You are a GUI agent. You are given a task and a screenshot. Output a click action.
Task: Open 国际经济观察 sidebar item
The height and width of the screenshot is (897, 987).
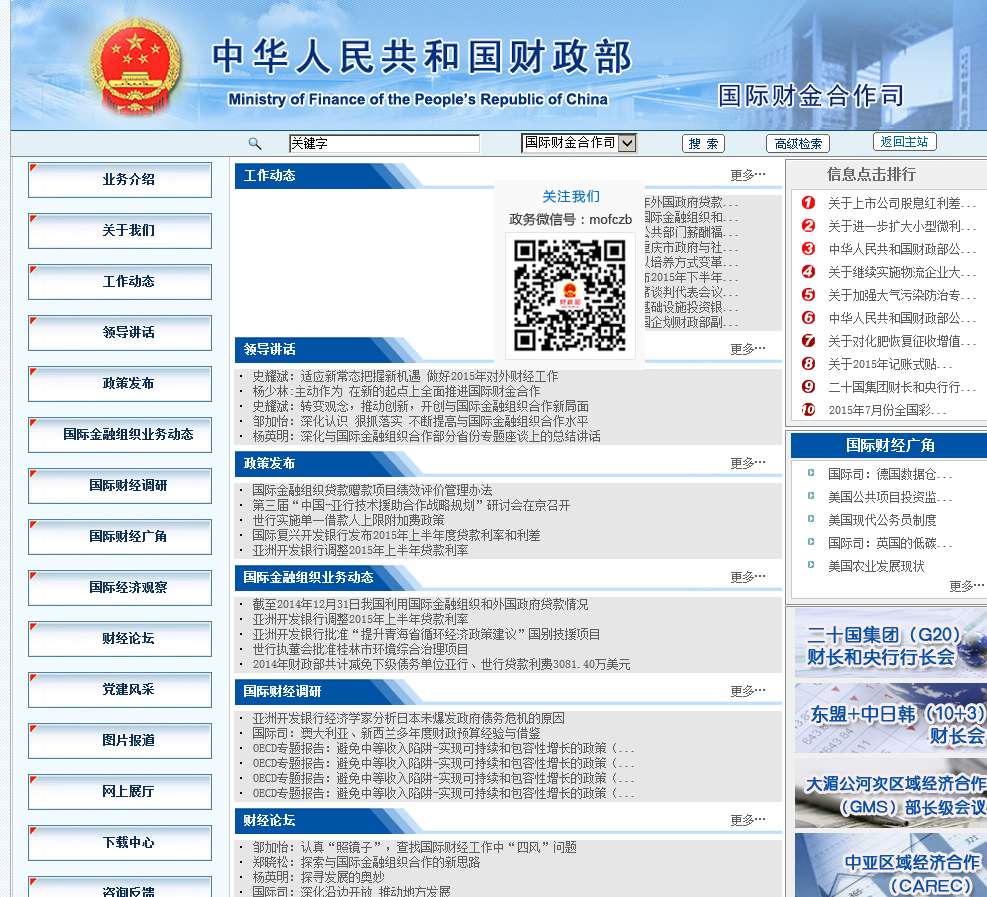[120, 588]
